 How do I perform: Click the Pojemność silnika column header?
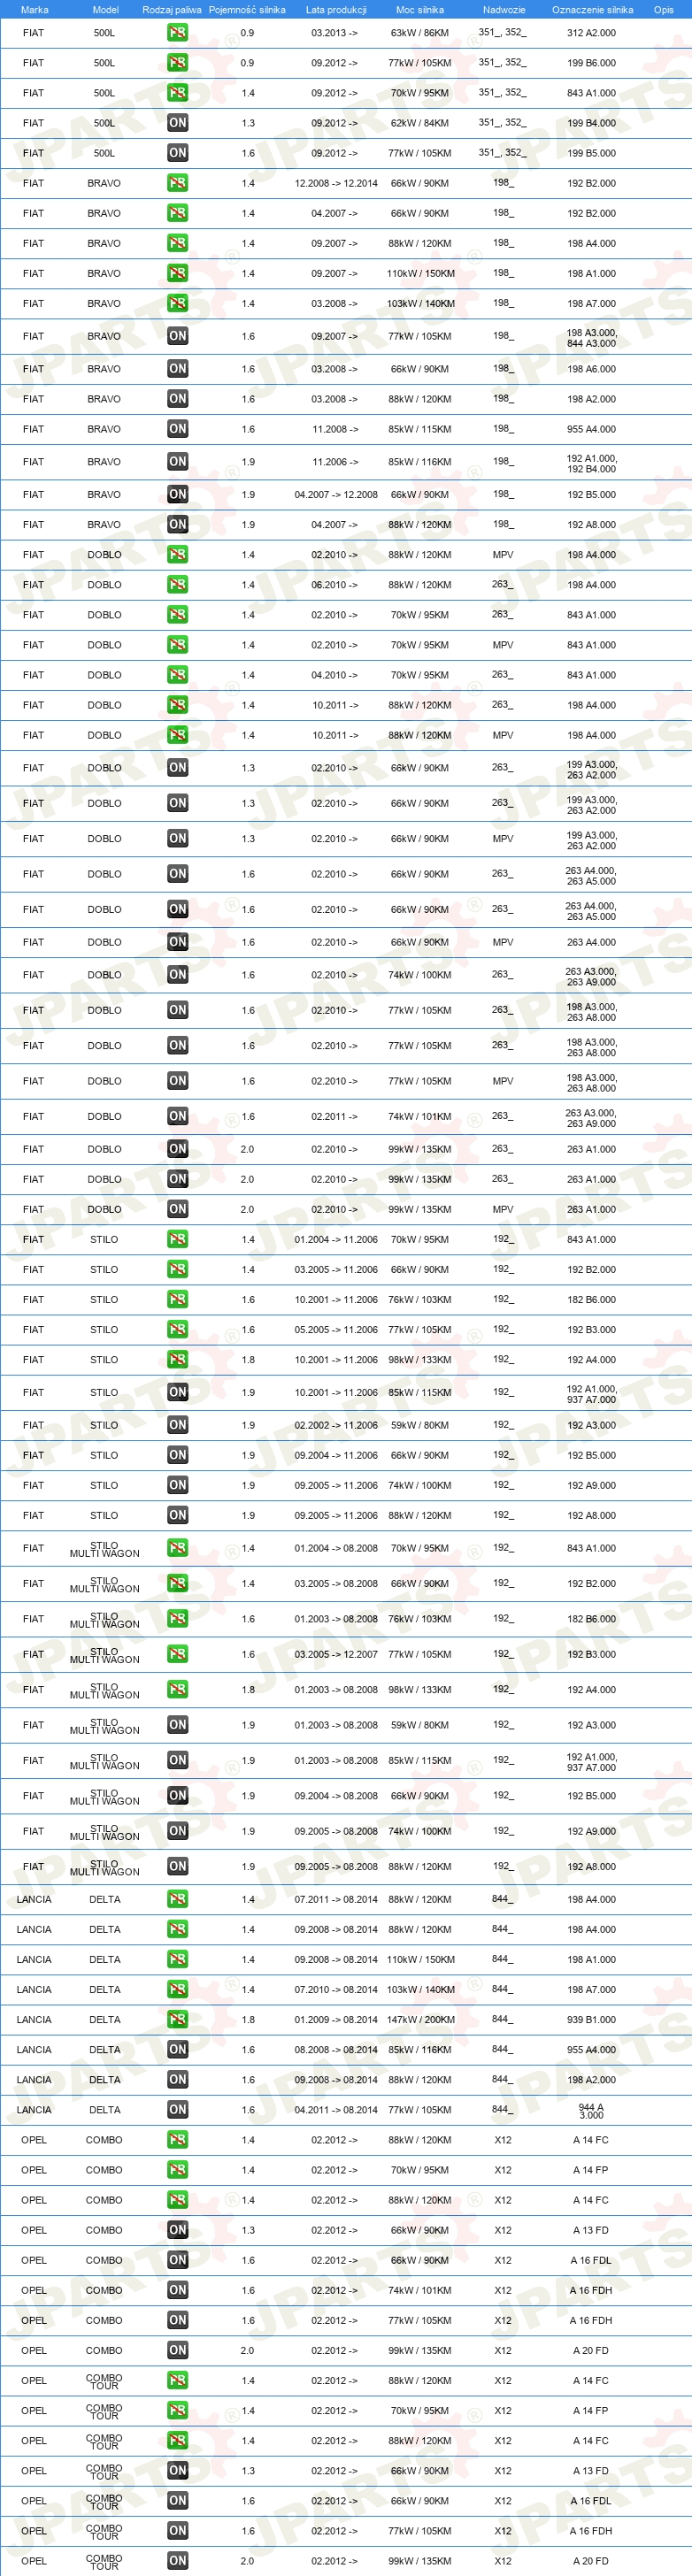coord(247,10)
